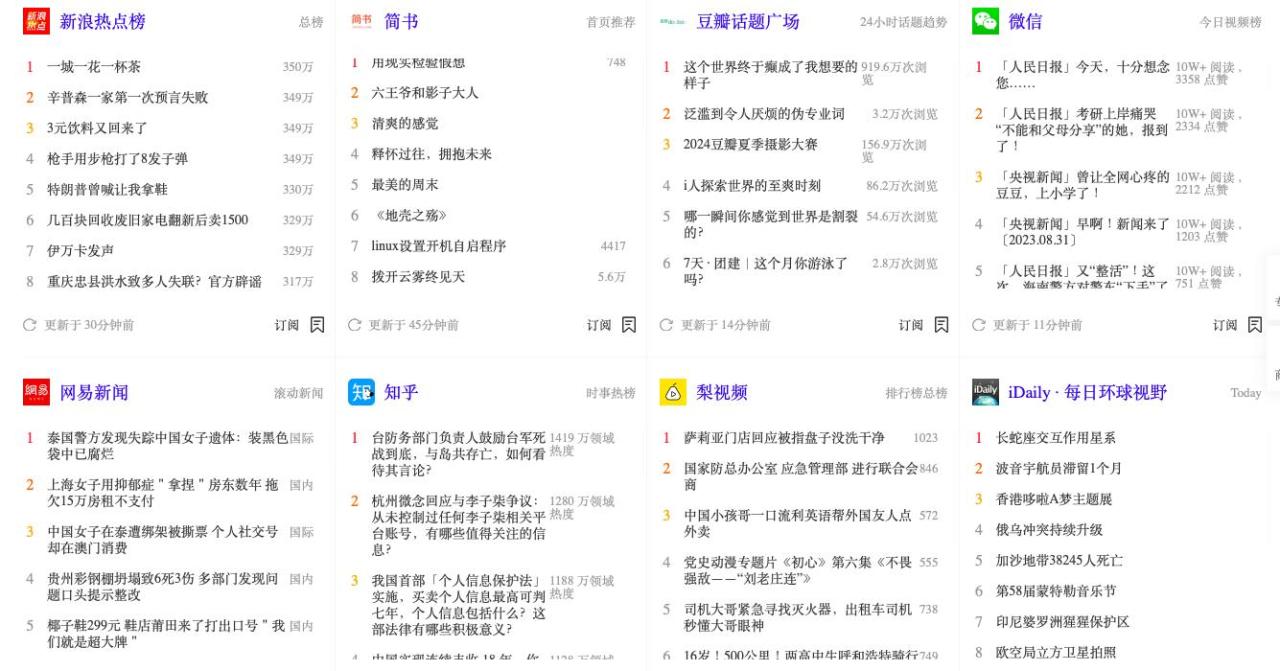The height and width of the screenshot is (671, 1280).
Task: Open 网易 headline 上海女子用抑郁症拿捏房东
Action: click(x=164, y=493)
